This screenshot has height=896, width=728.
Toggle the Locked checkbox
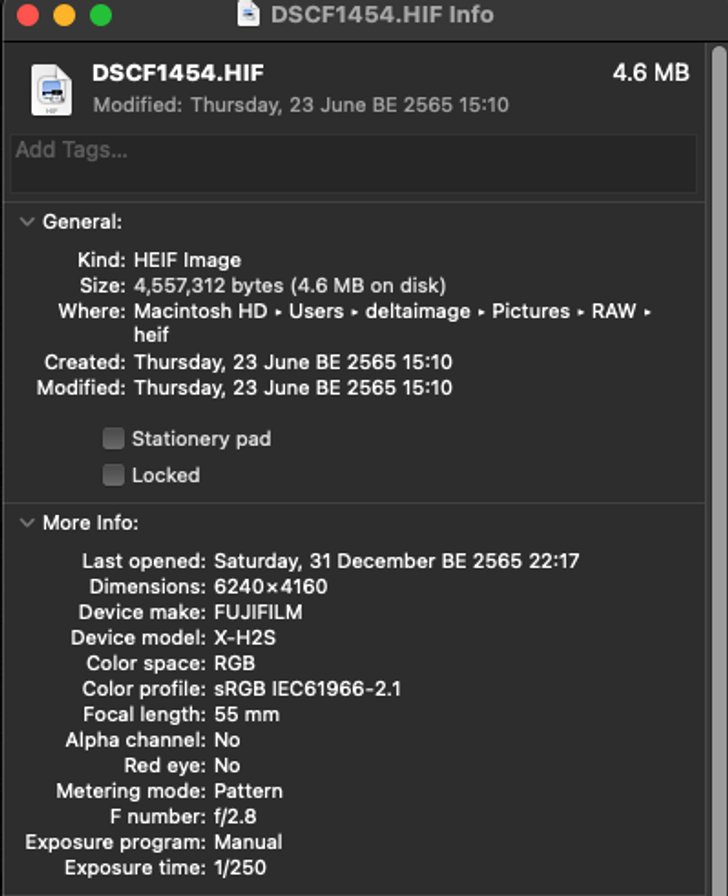click(114, 475)
